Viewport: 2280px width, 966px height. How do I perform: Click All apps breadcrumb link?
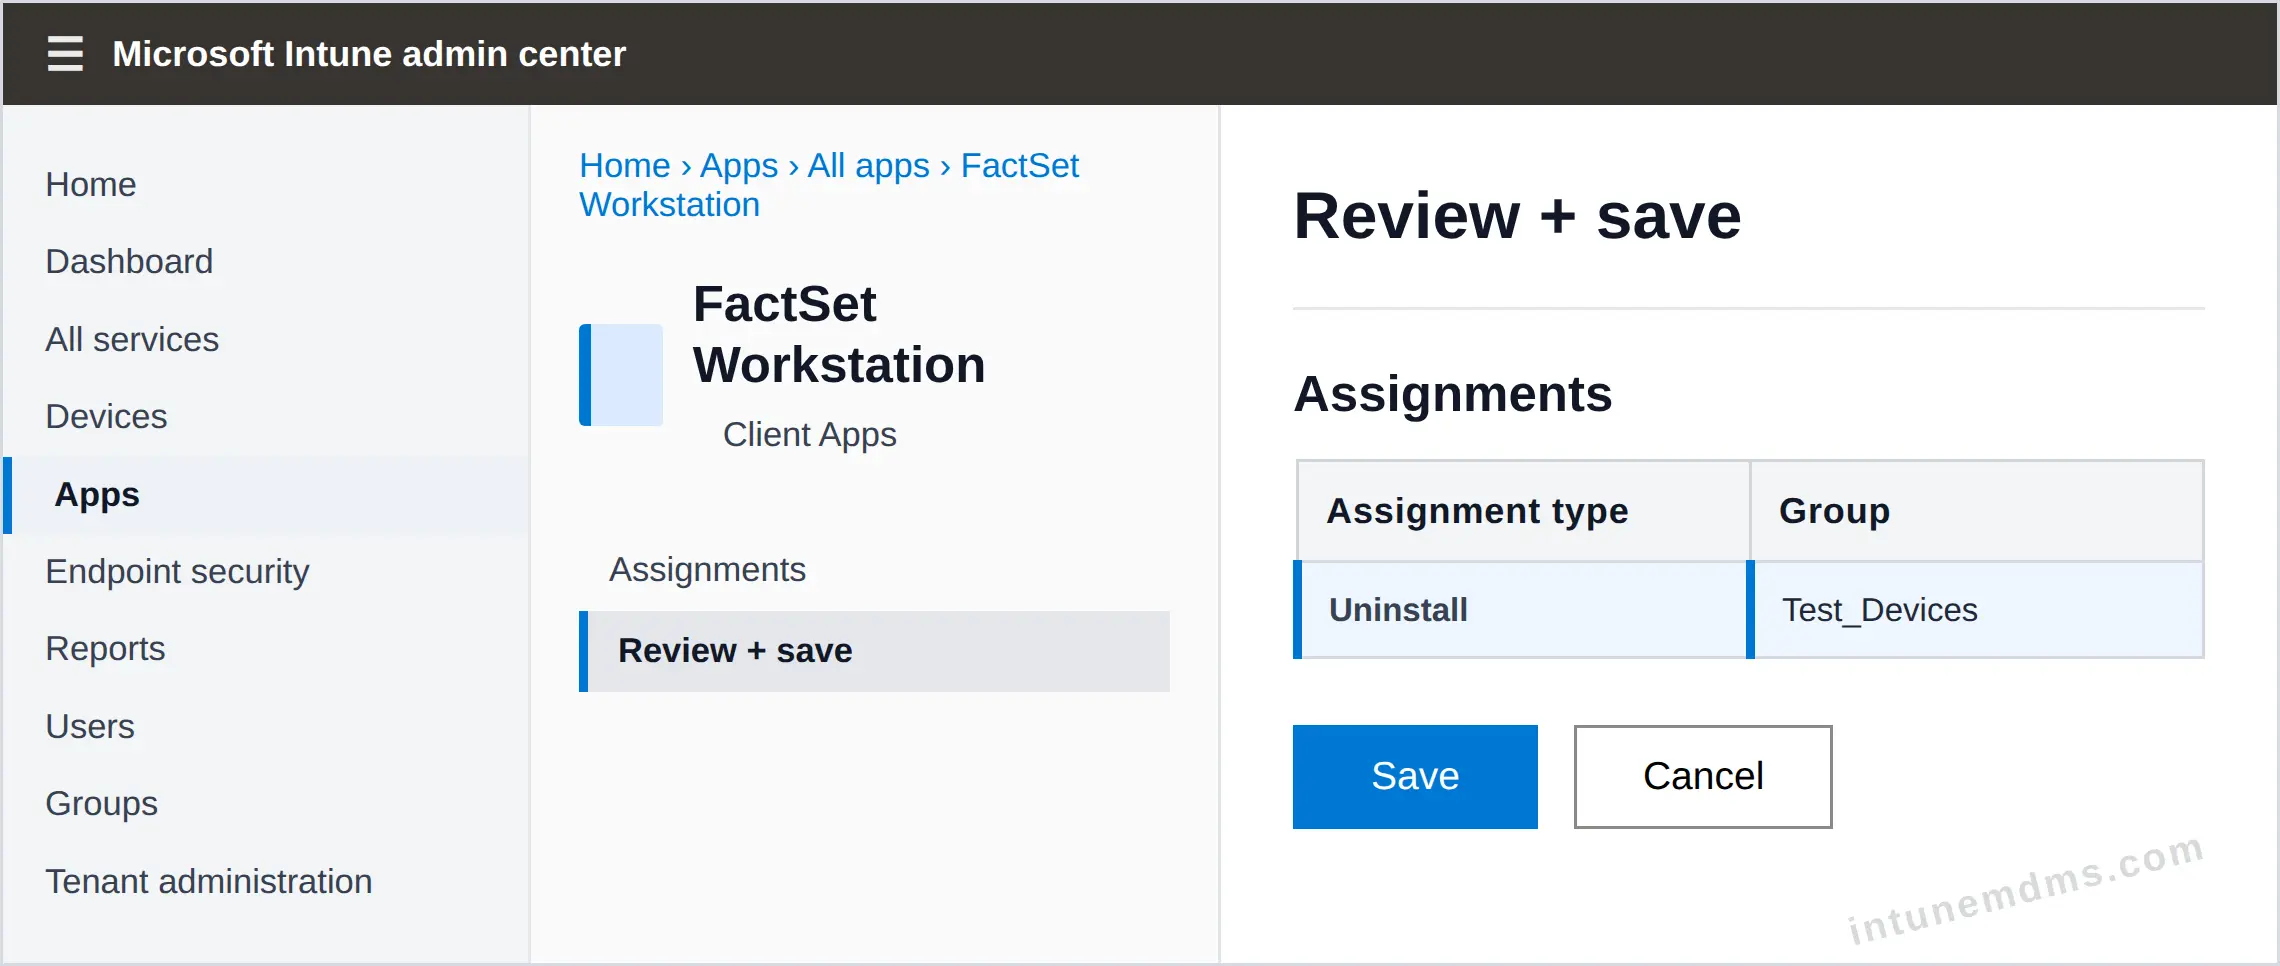coord(869,166)
